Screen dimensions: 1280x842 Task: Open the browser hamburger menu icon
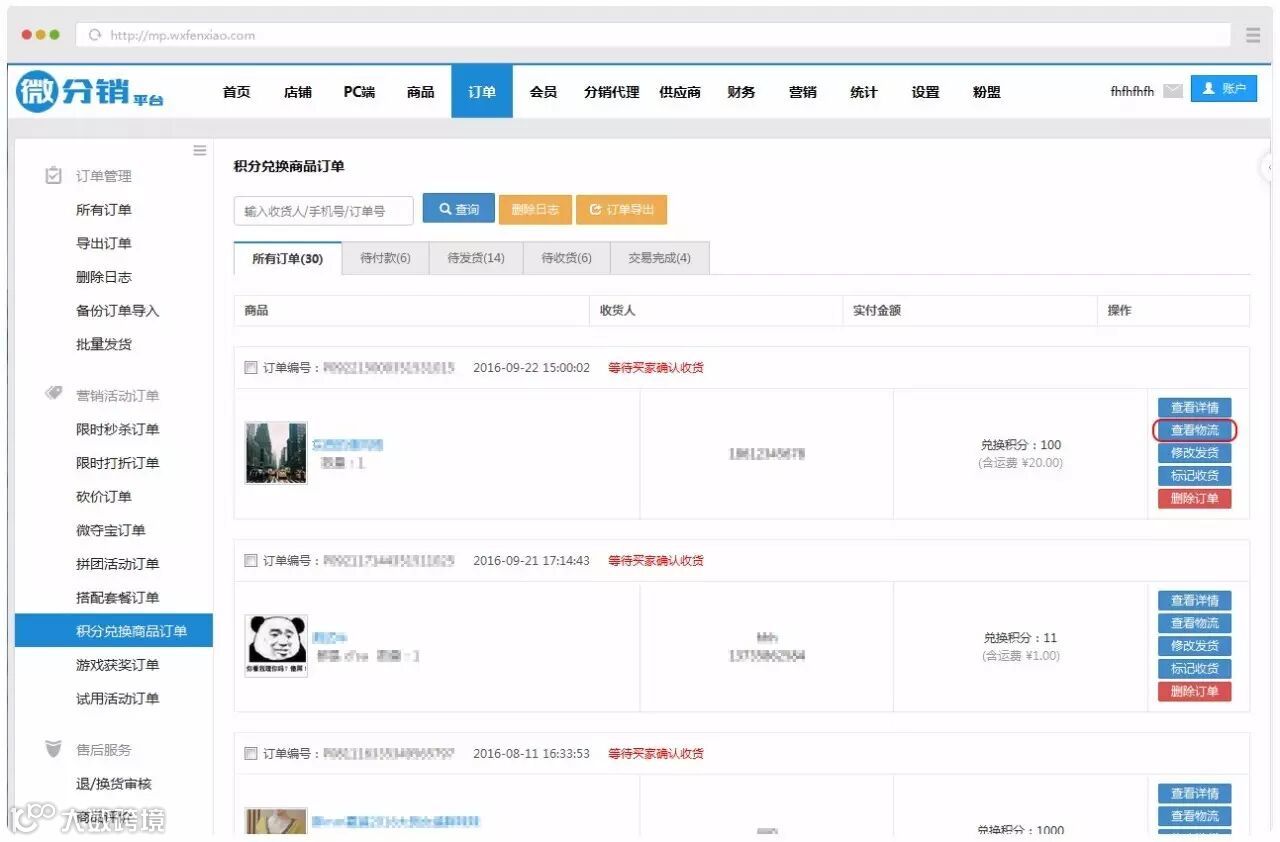(1253, 35)
